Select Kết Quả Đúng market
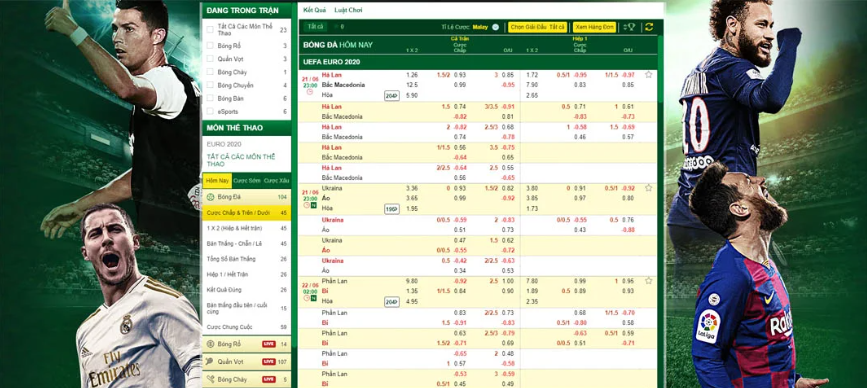This screenshot has height=388, width=867. (247, 290)
